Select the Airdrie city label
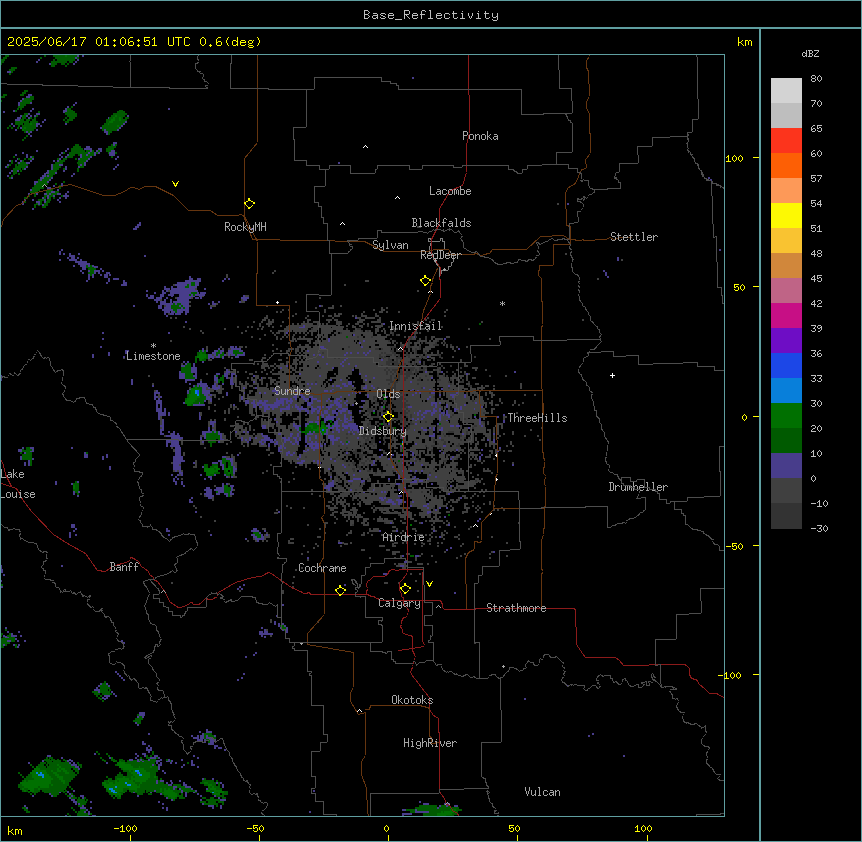 tap(404, 537)
